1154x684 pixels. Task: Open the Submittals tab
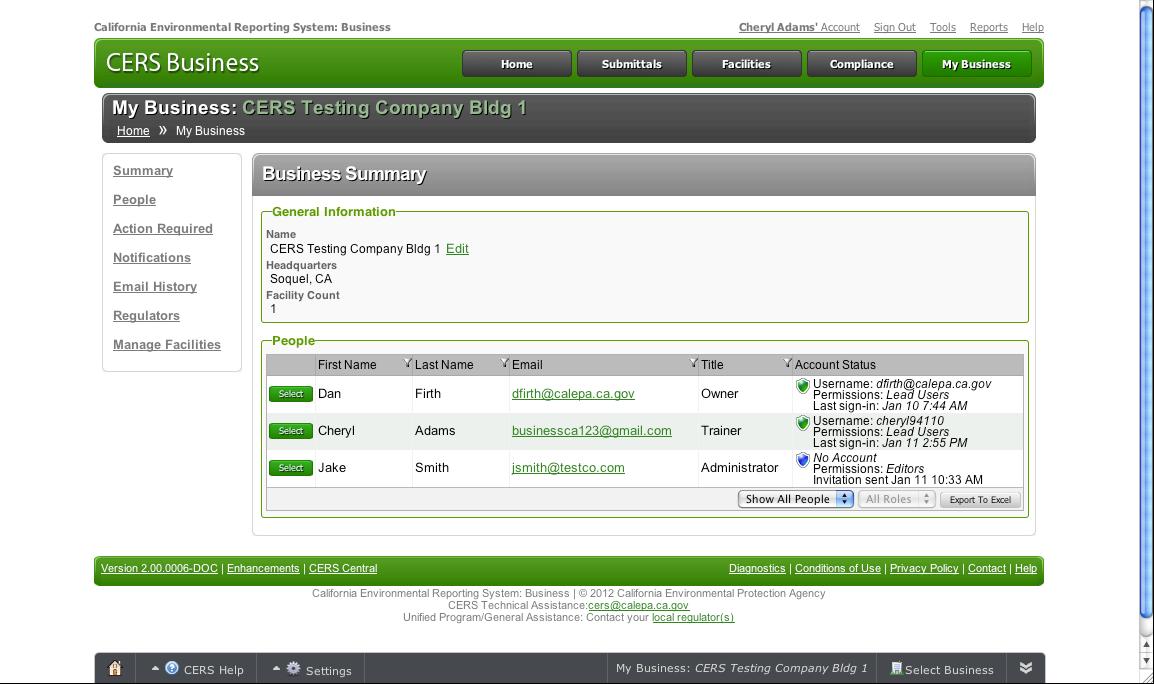tap(631, 64)
